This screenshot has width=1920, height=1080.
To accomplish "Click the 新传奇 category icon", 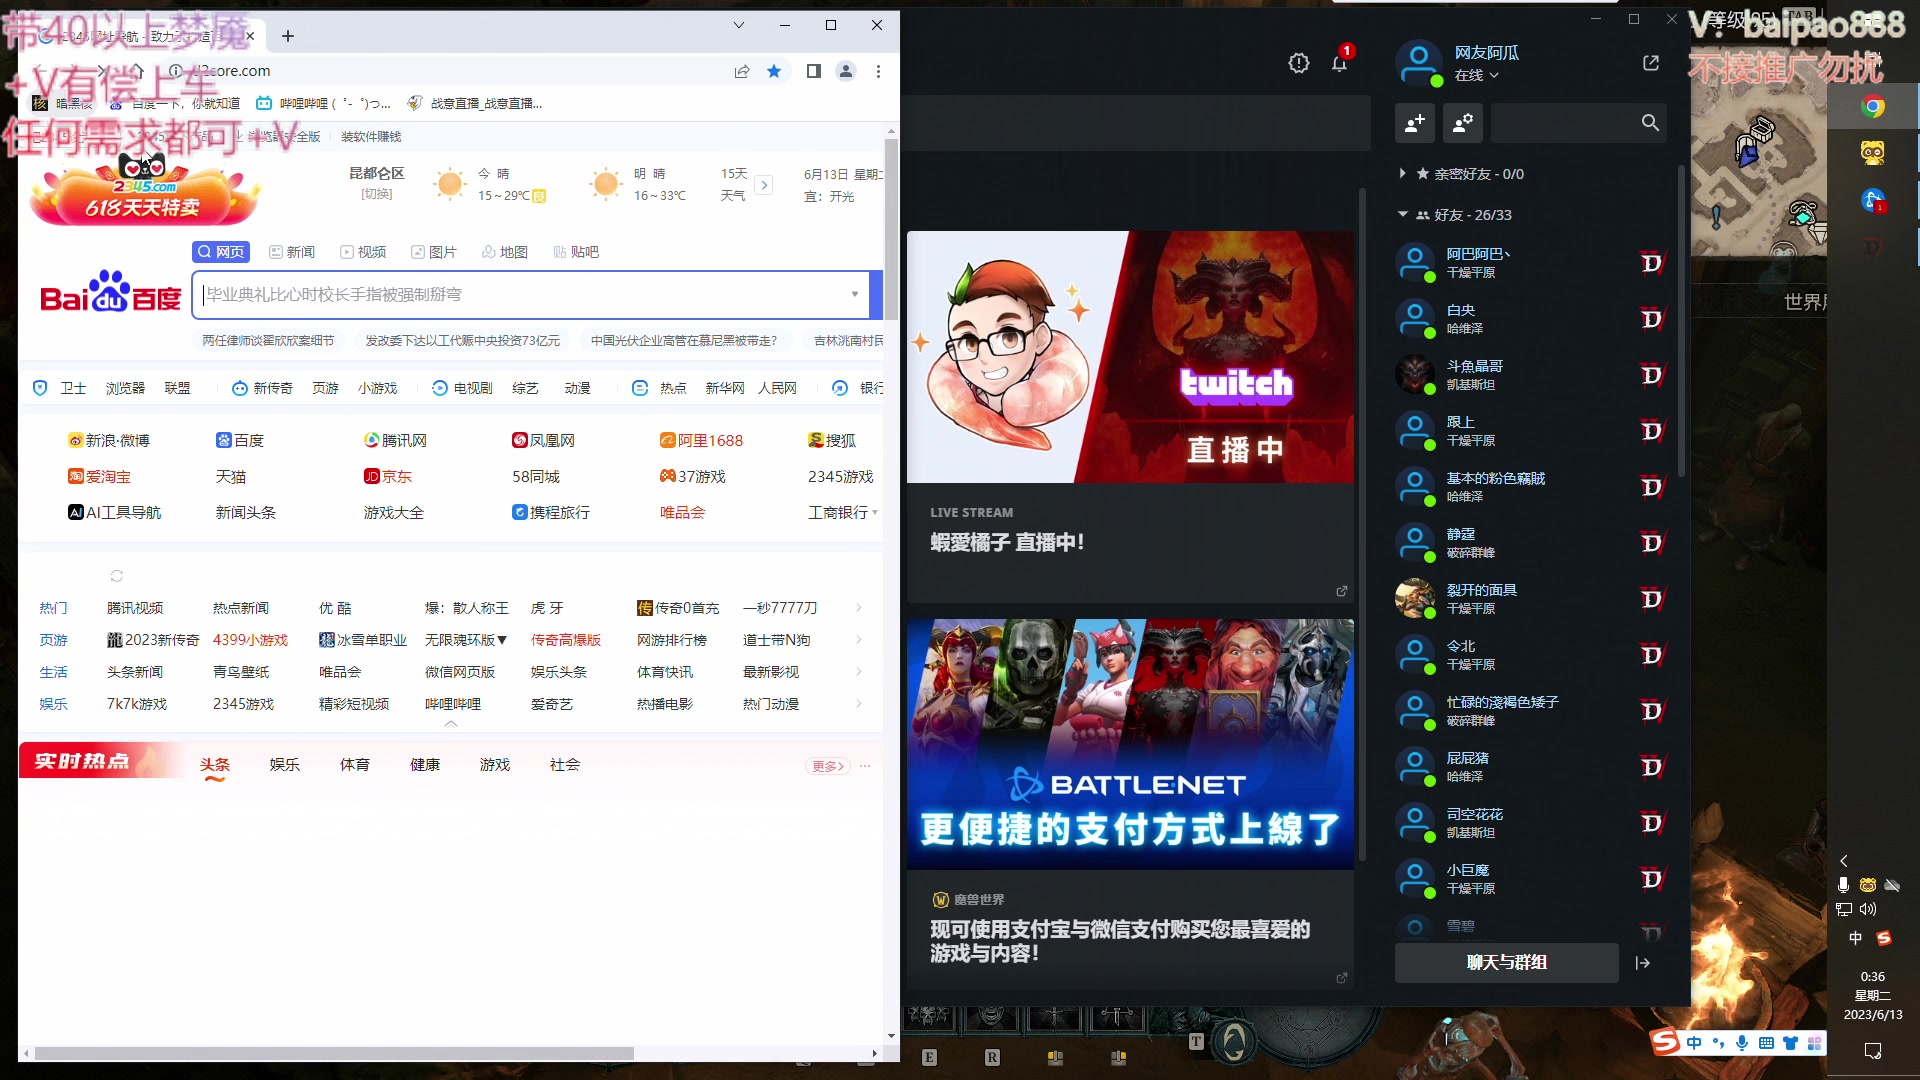I will (x=240, y=388).
